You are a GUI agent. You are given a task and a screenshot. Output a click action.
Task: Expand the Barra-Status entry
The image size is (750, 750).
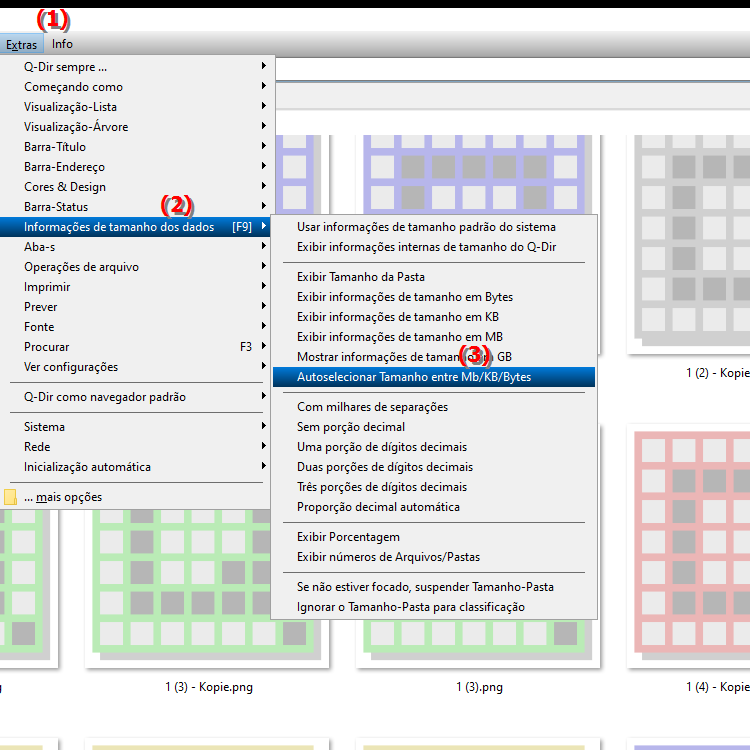[x=136, y=207]
